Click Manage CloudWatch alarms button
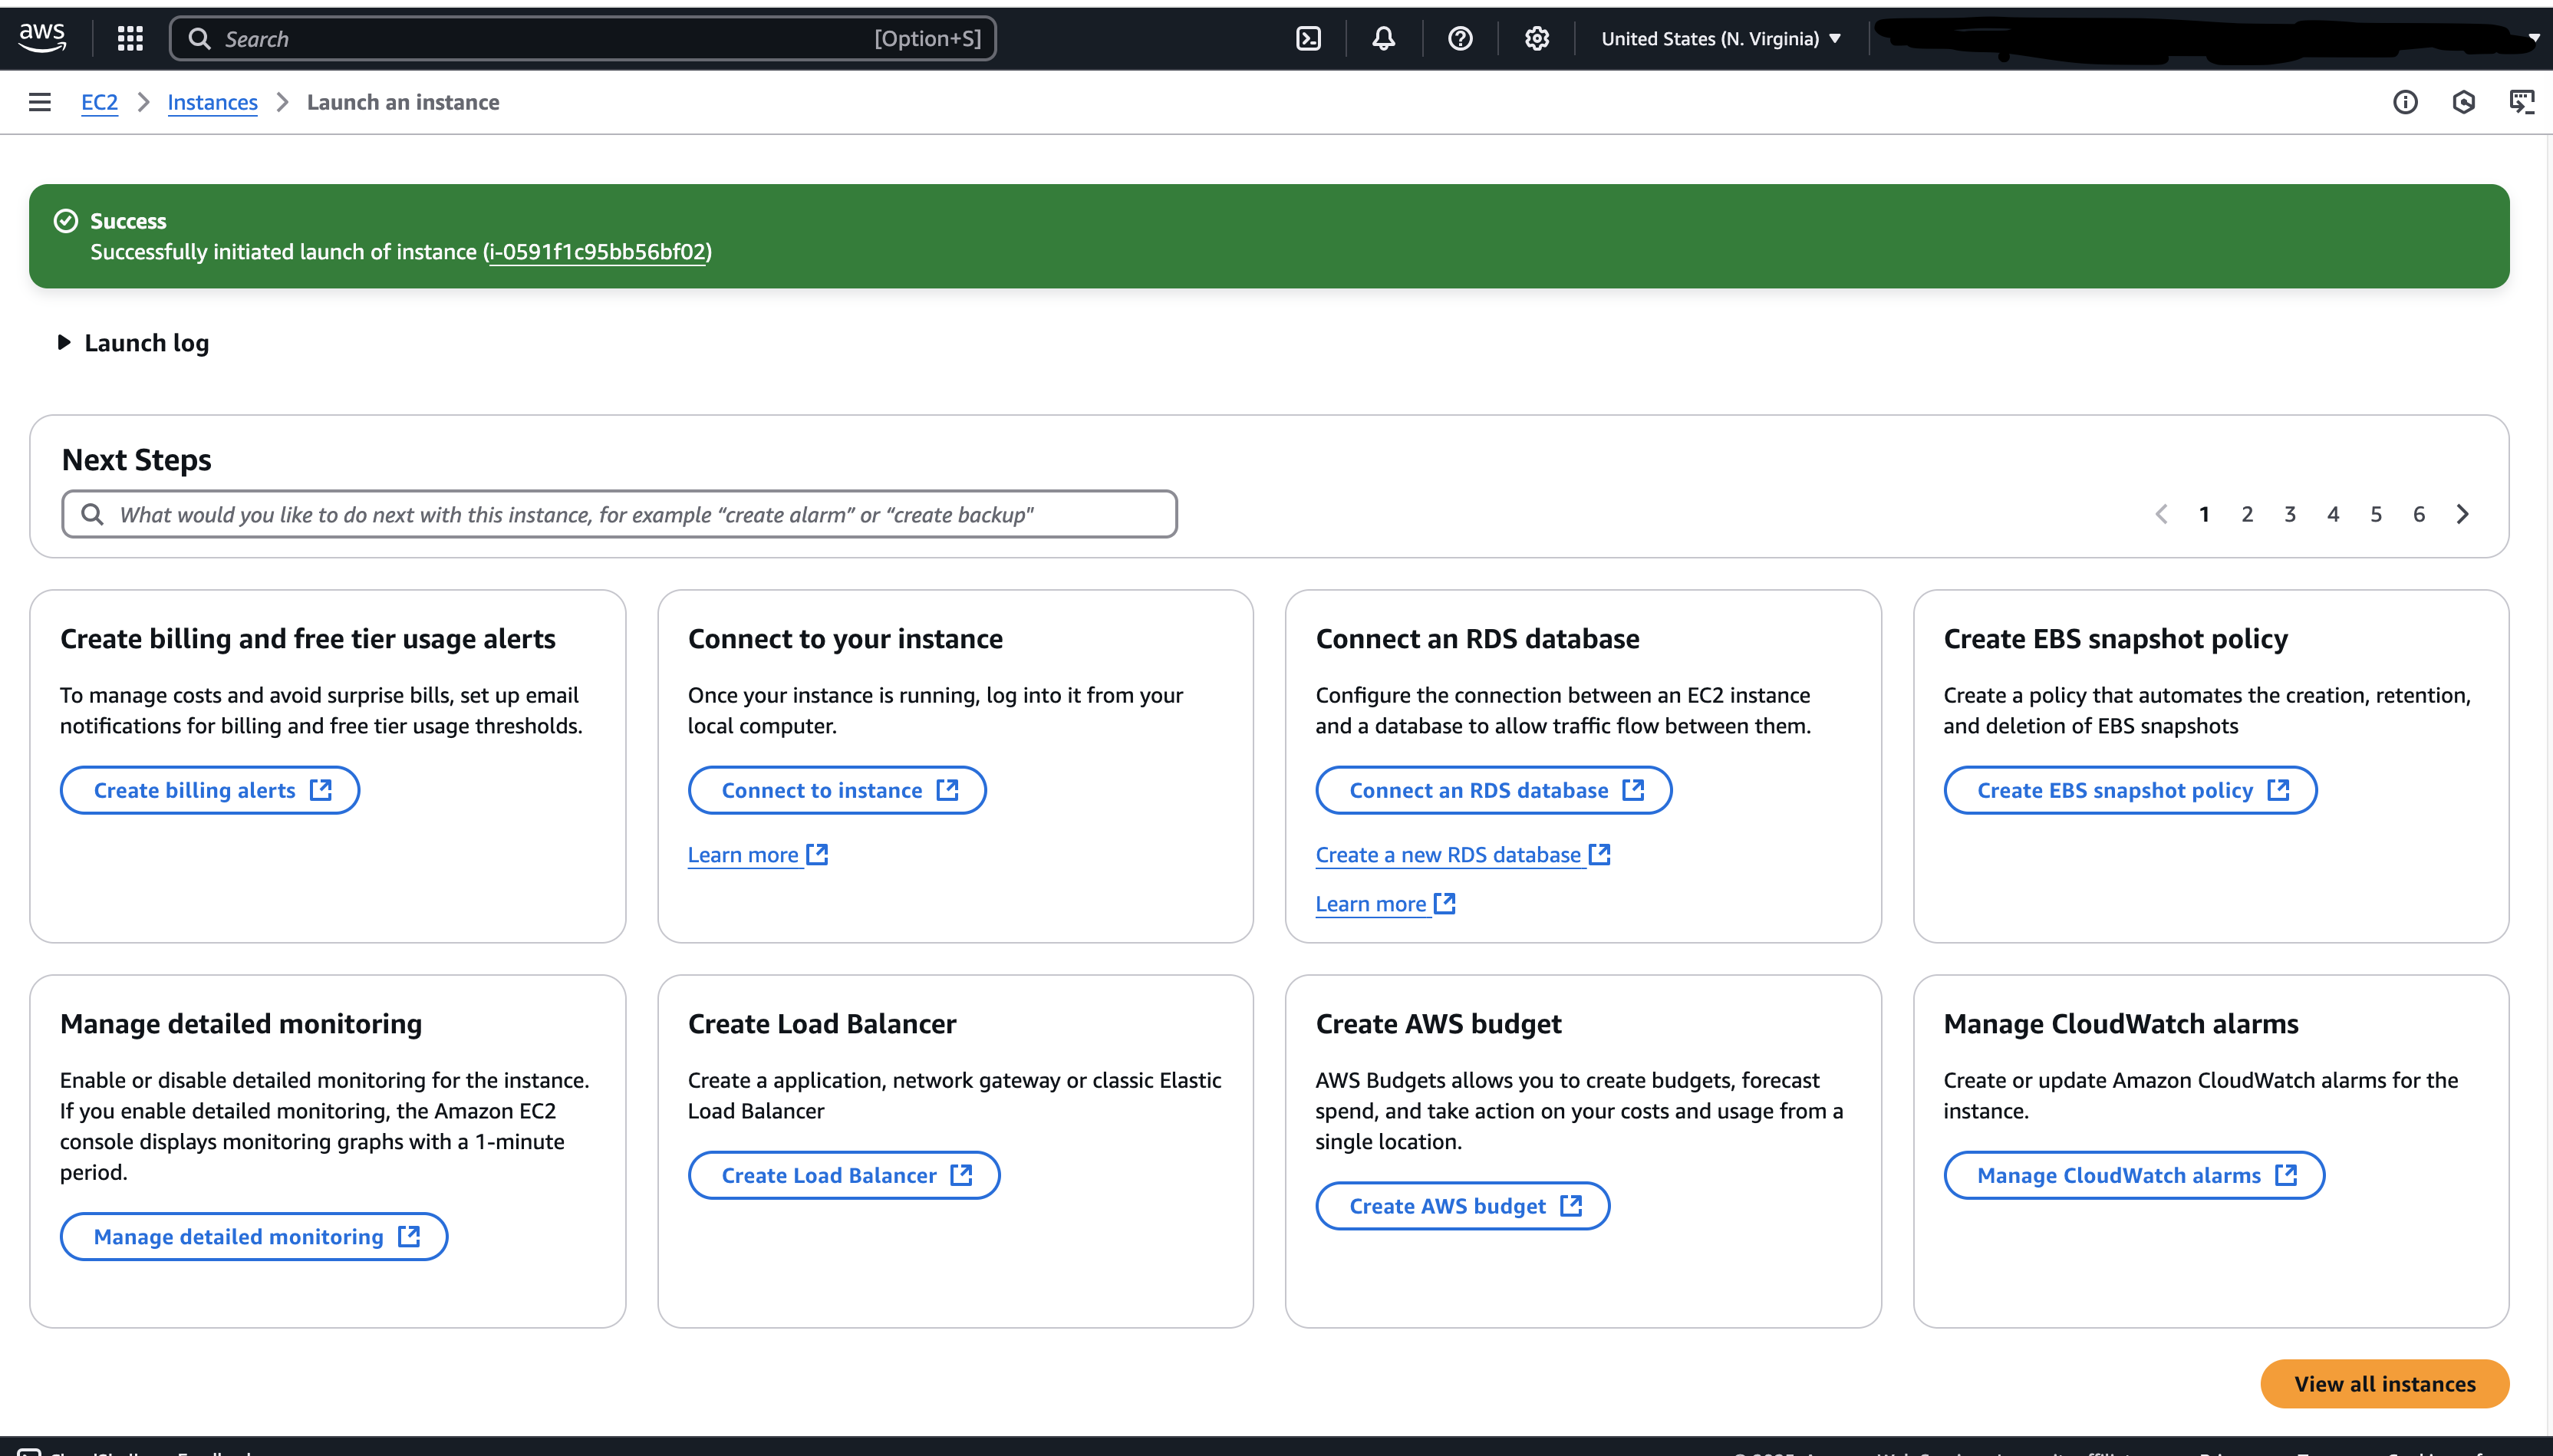Screen dimensions: 2553x1456 2134,1175
